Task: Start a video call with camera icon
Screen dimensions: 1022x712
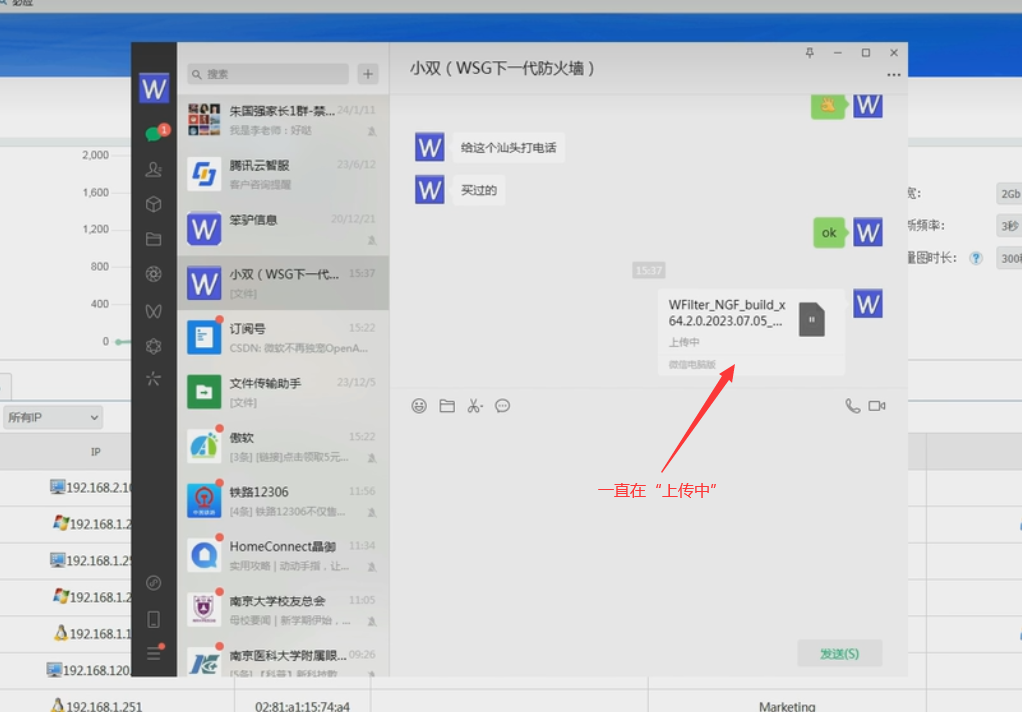Action: (877, 406)
